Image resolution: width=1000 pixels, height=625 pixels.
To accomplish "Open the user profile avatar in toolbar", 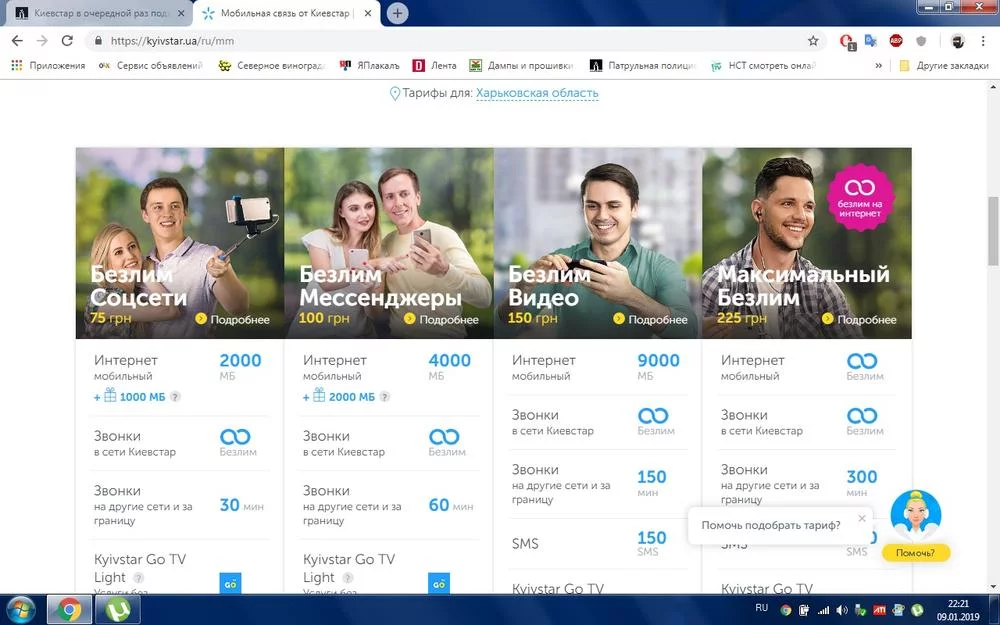I will [x=957, y=41].
